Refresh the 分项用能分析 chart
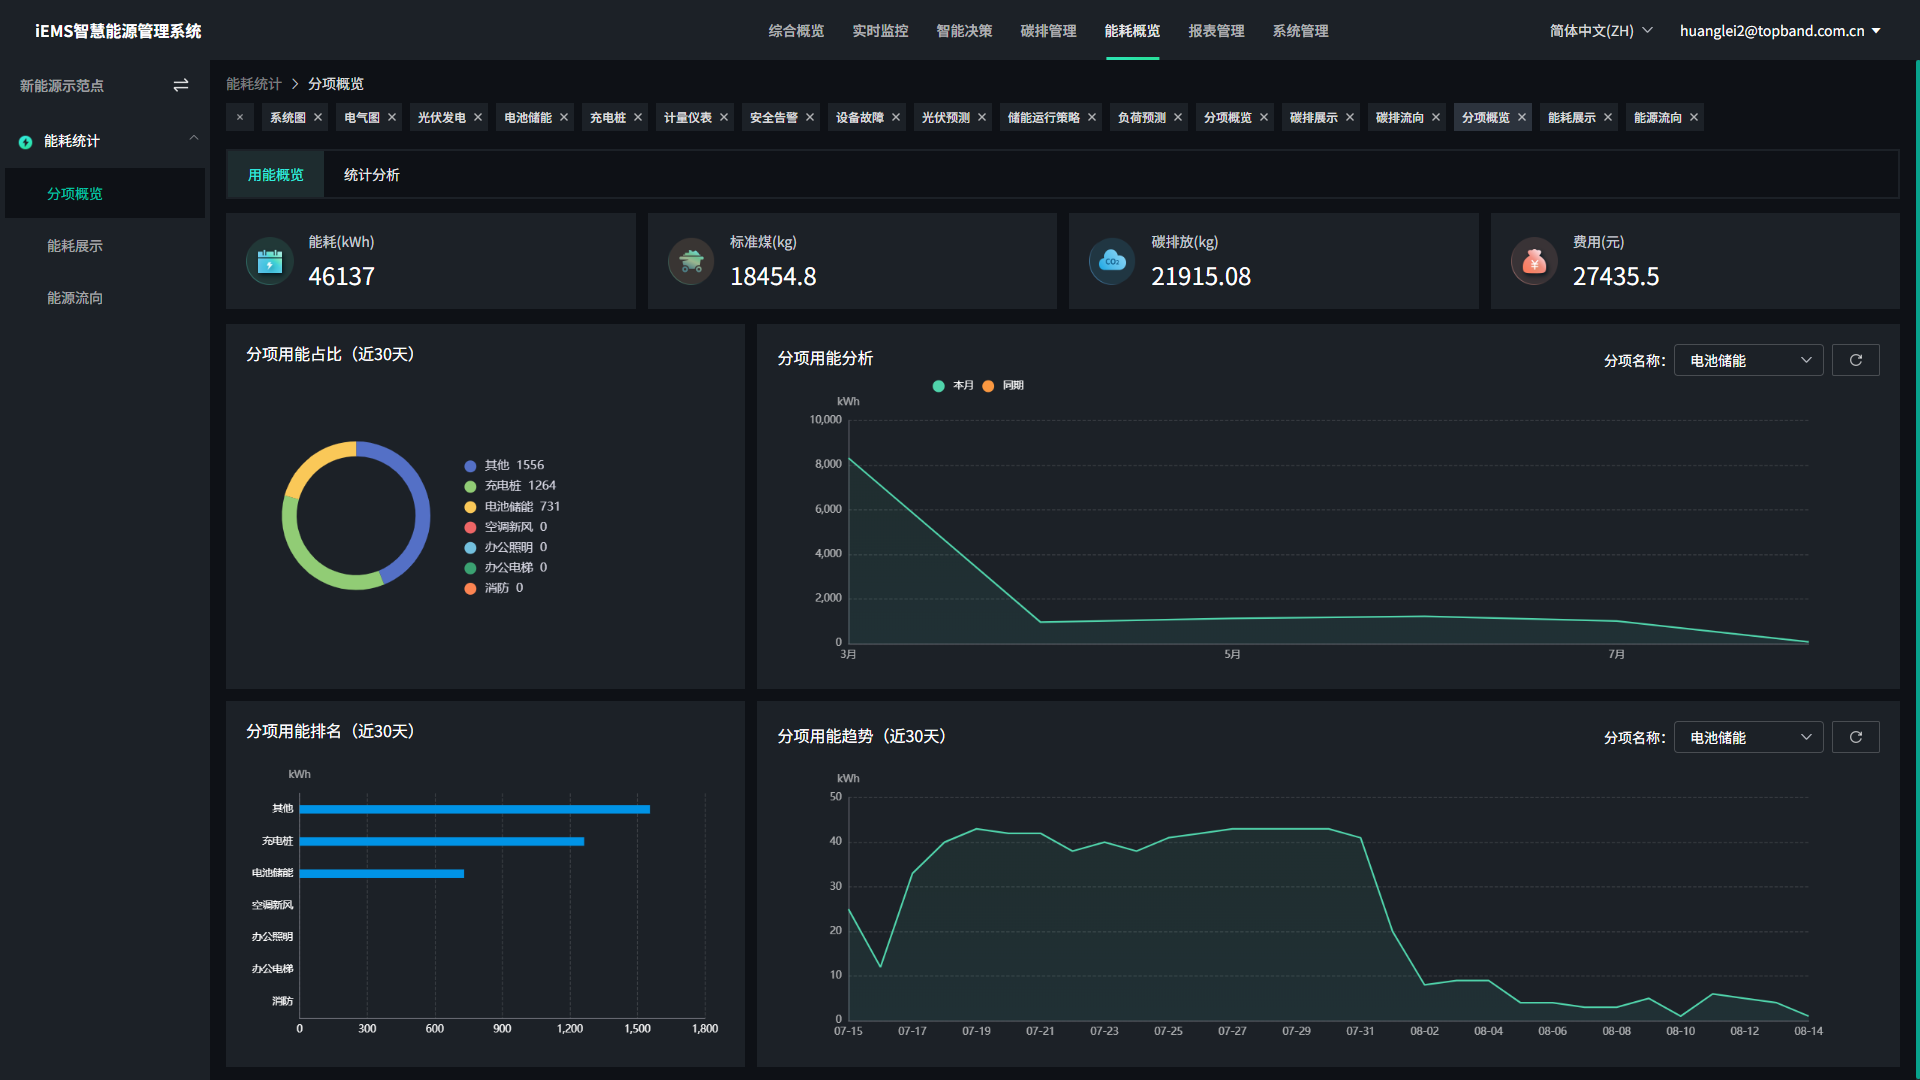 pos(1856,360)
